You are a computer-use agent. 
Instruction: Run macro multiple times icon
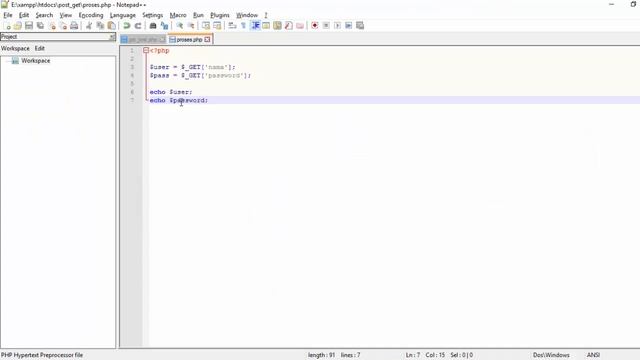tap(349, 26)
